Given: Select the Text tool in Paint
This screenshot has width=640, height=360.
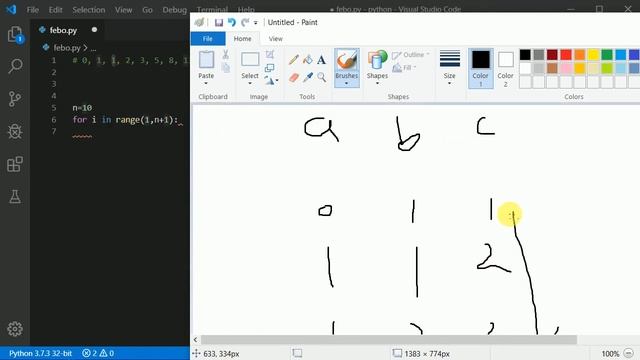Looking at the screenshot, I should click(322, 60).
